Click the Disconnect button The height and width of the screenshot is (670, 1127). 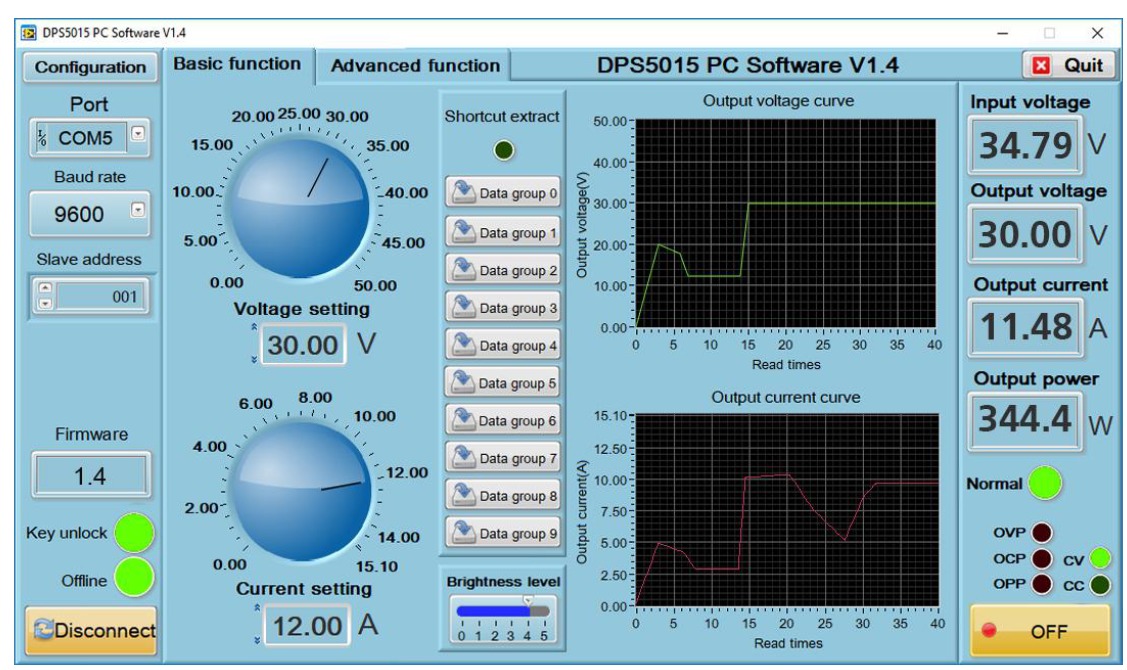click(x=91, y=630)
